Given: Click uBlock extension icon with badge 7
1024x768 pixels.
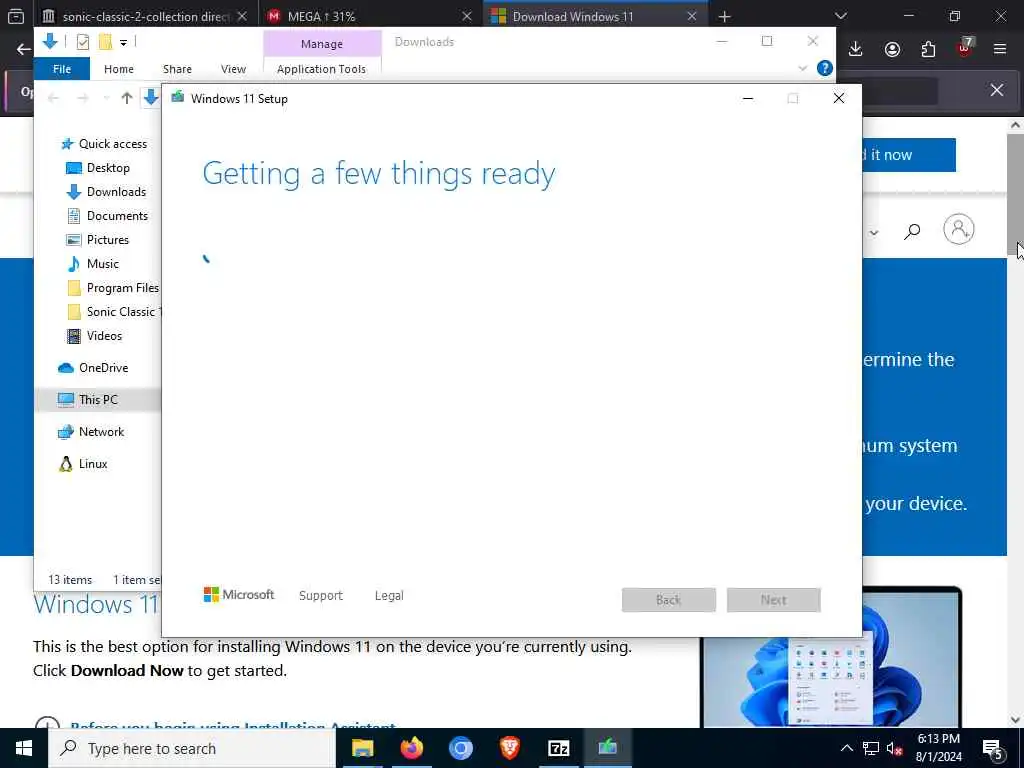Looking at the screenshot, I should (x=965, y=47).
